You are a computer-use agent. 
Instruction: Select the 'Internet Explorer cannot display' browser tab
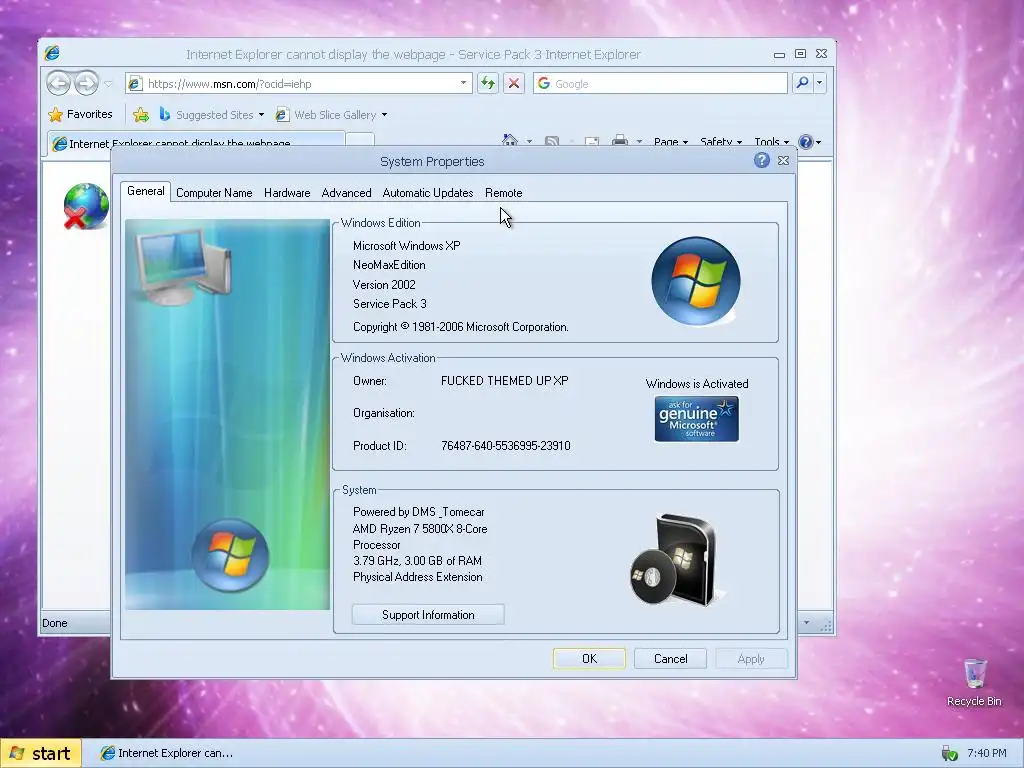point(195,142)
